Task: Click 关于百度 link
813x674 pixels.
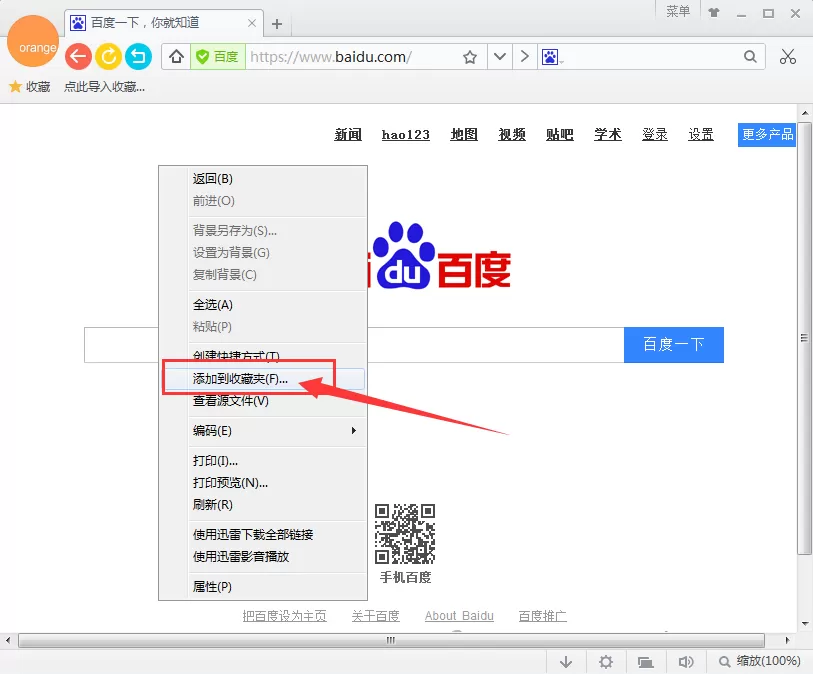Action: pos(375,616)
